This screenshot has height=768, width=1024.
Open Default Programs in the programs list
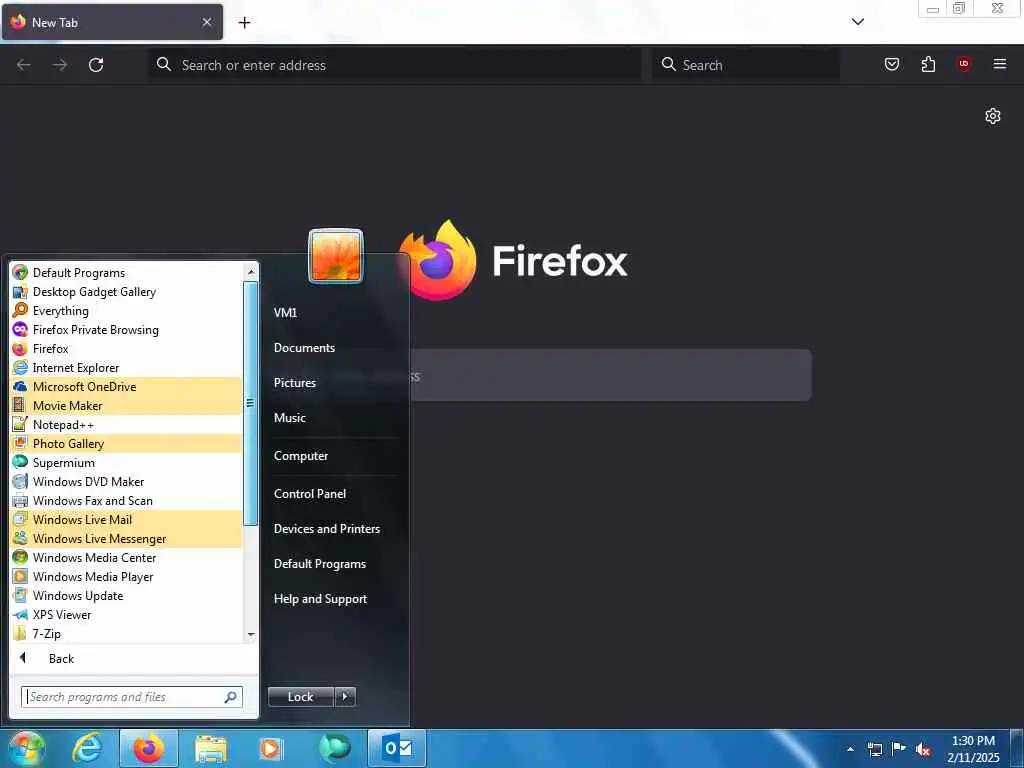click(x=127, y=272)
